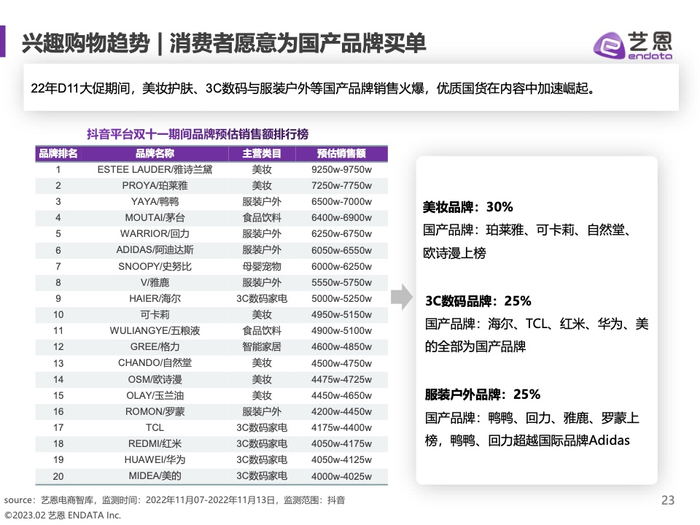Click the source line 艺恩电商智库
Screen dimensions: 700x525
[175, 500]
